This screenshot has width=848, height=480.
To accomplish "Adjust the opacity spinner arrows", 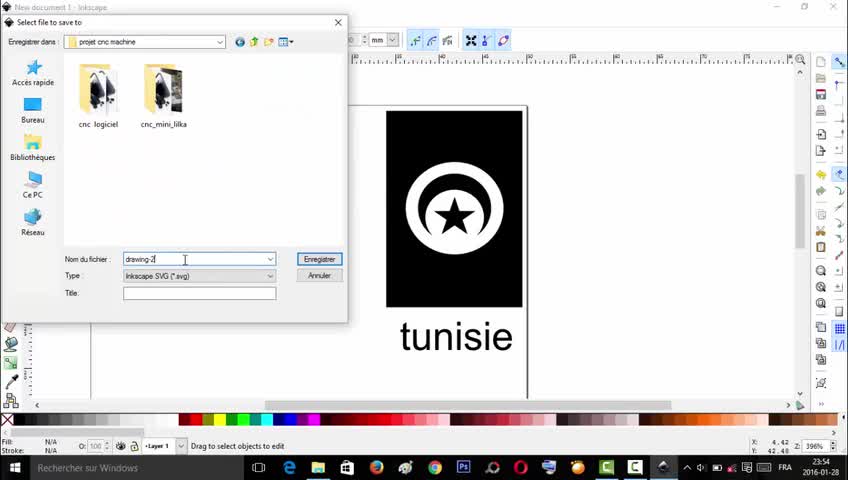I will (x=107, y=446).
